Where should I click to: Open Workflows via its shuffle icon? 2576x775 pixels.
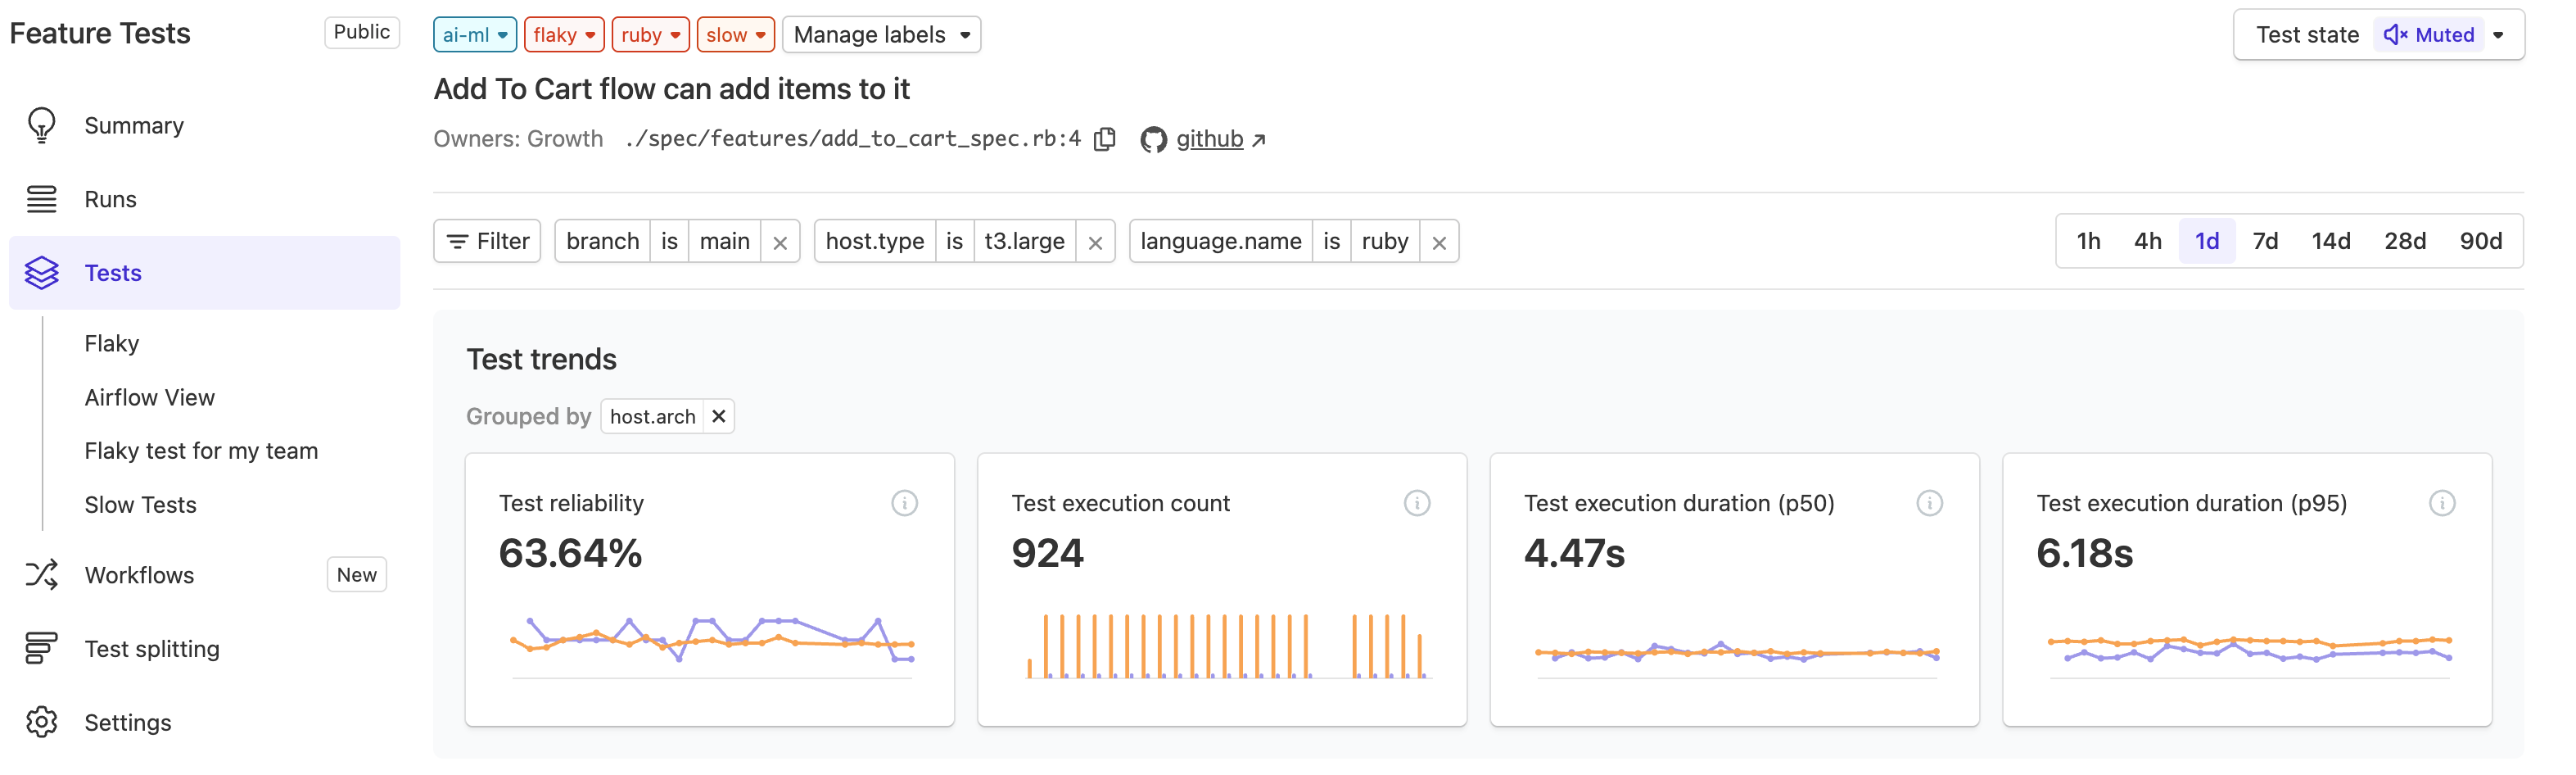(42, 574)
